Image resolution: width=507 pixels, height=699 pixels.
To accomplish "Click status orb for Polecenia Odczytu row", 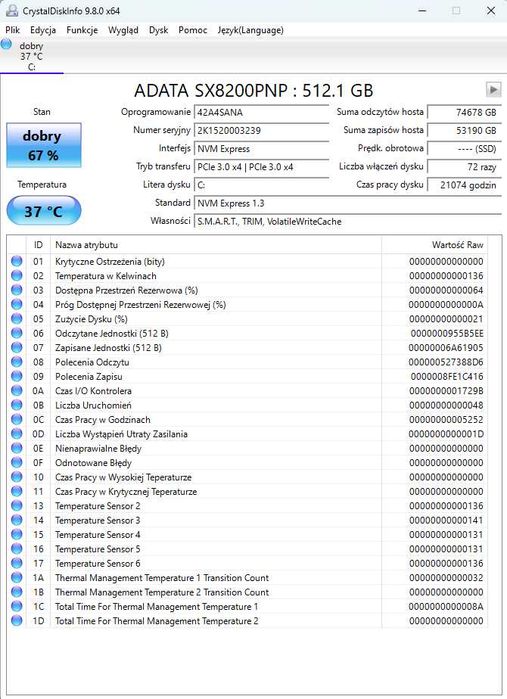I will (x=16, y=362).
